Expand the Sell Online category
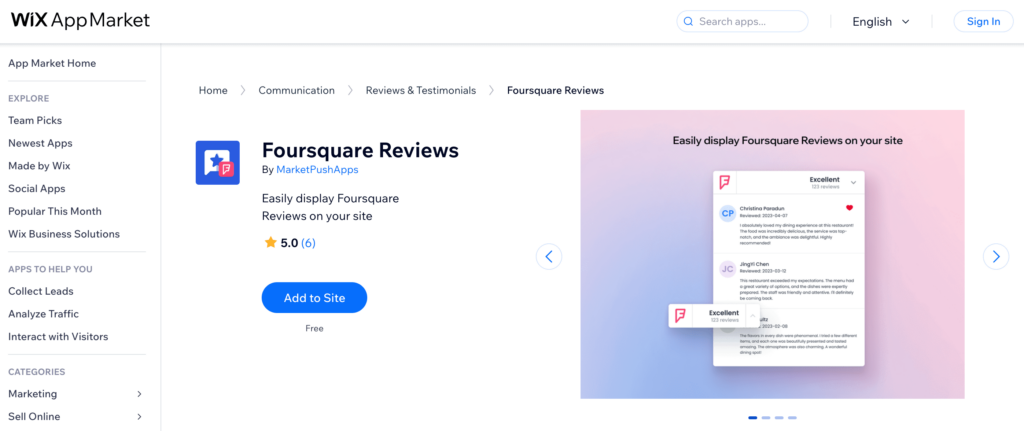The height and width of the screenshot is (431, 1024). (139, 417)
